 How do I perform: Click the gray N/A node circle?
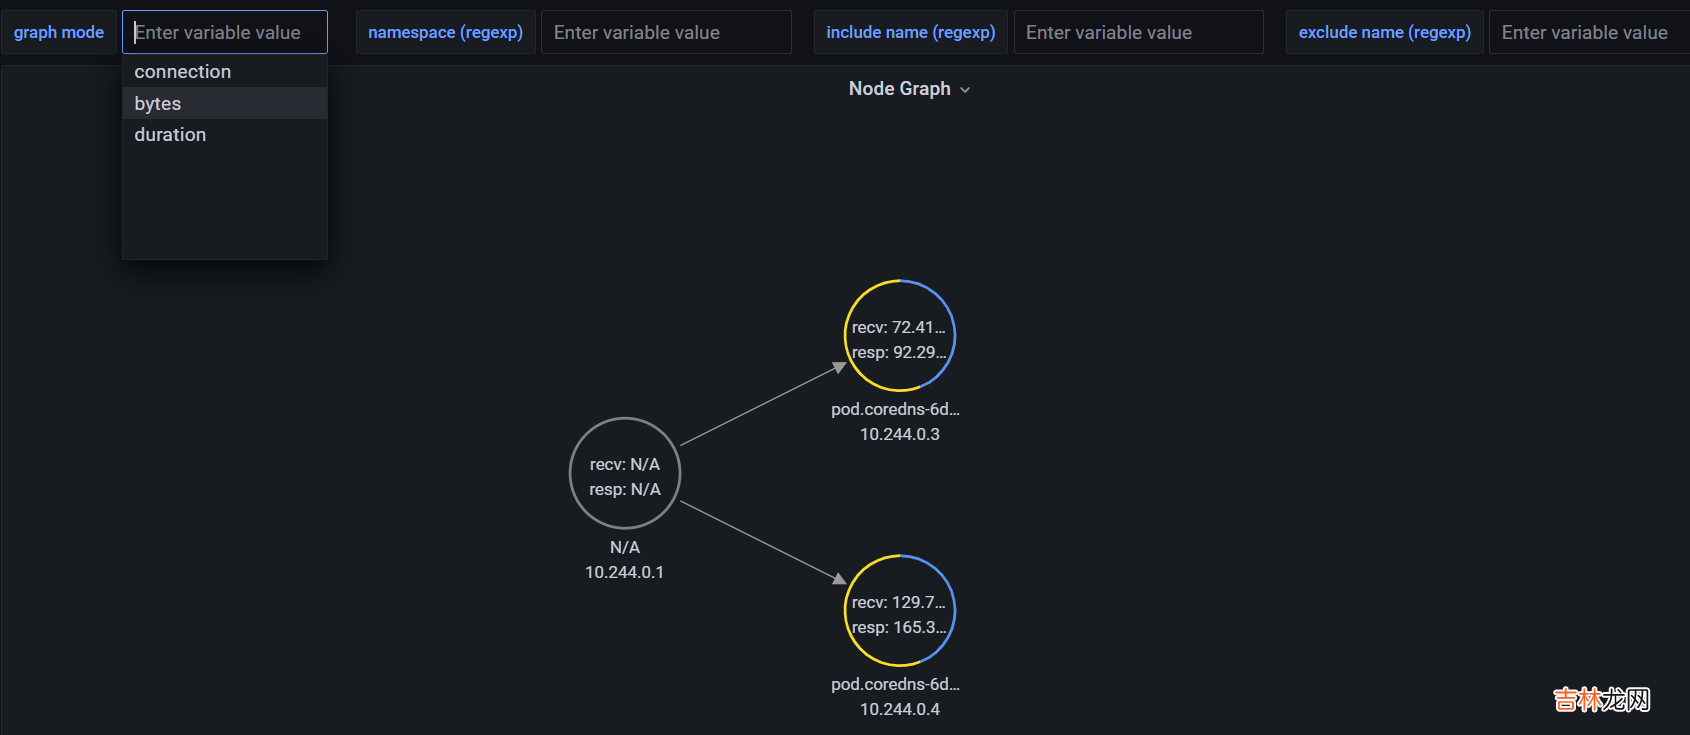point(625,473)
